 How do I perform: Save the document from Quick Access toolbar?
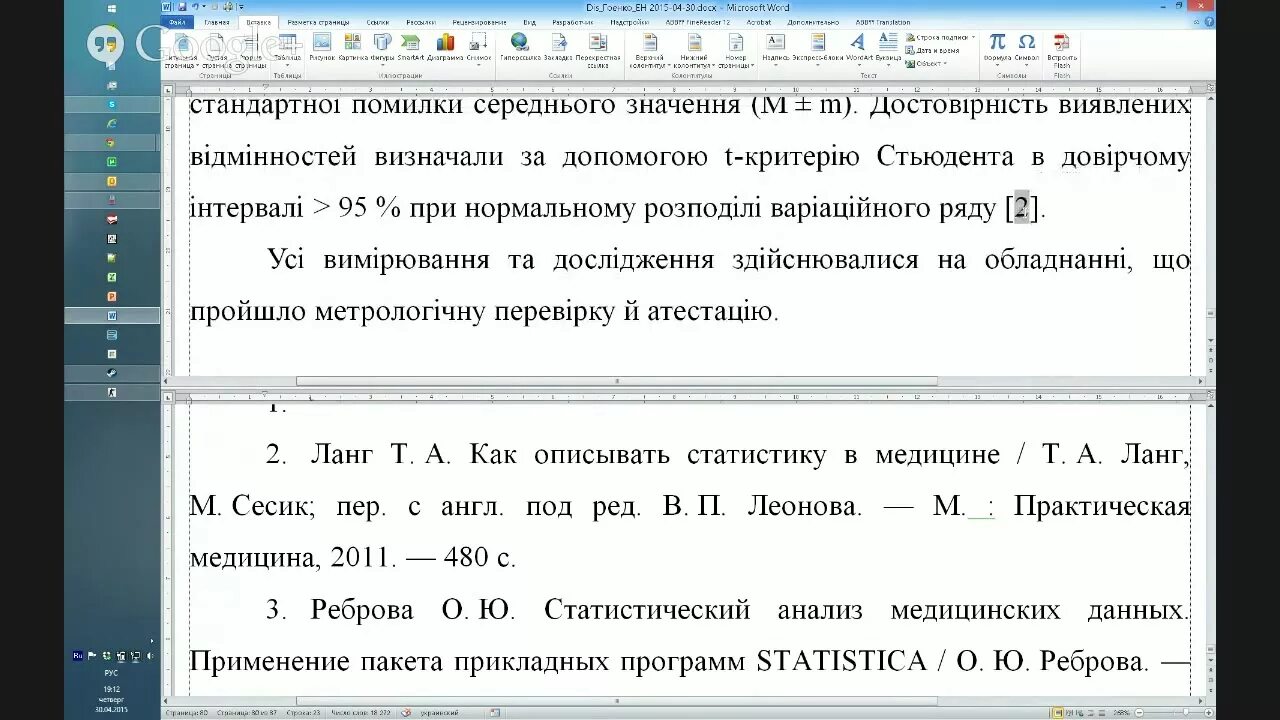182,6
